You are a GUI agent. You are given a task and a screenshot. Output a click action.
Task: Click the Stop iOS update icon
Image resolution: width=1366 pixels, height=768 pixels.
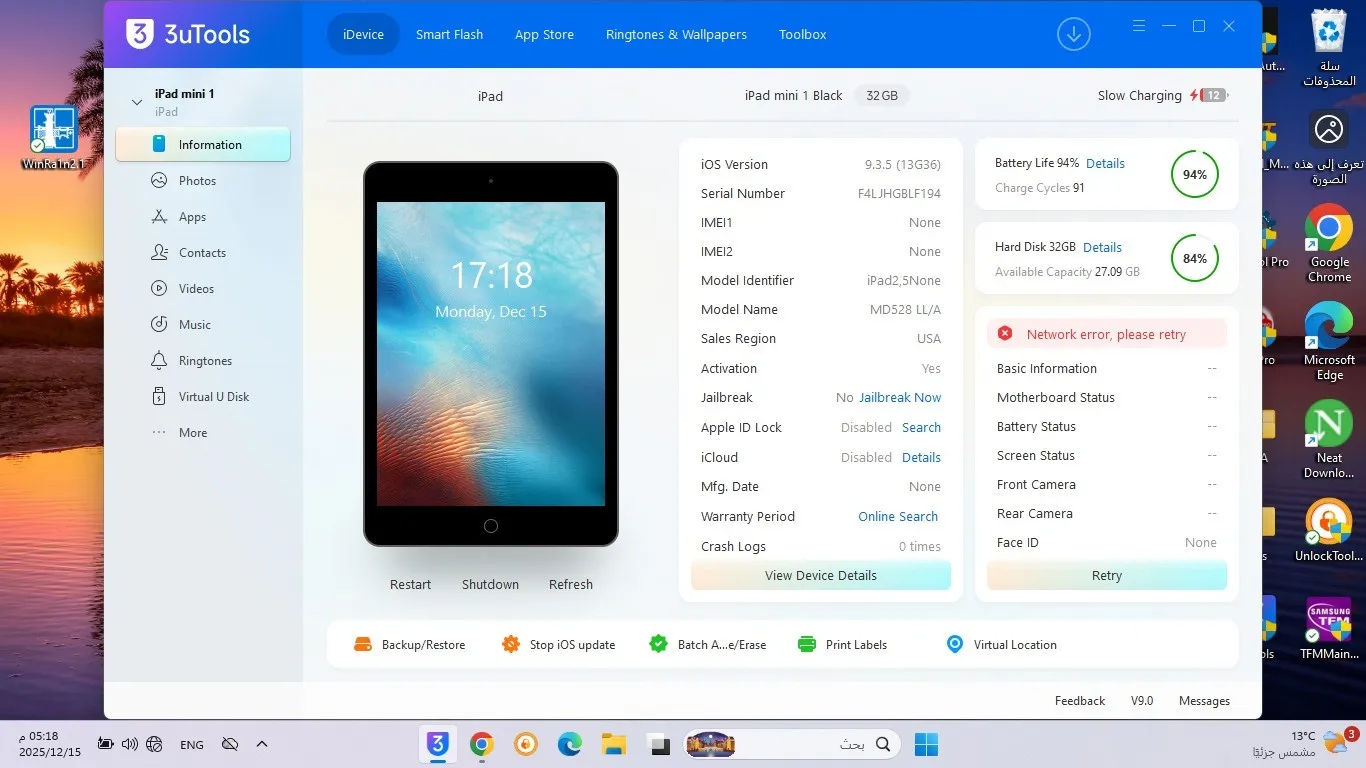click(511, 645)
